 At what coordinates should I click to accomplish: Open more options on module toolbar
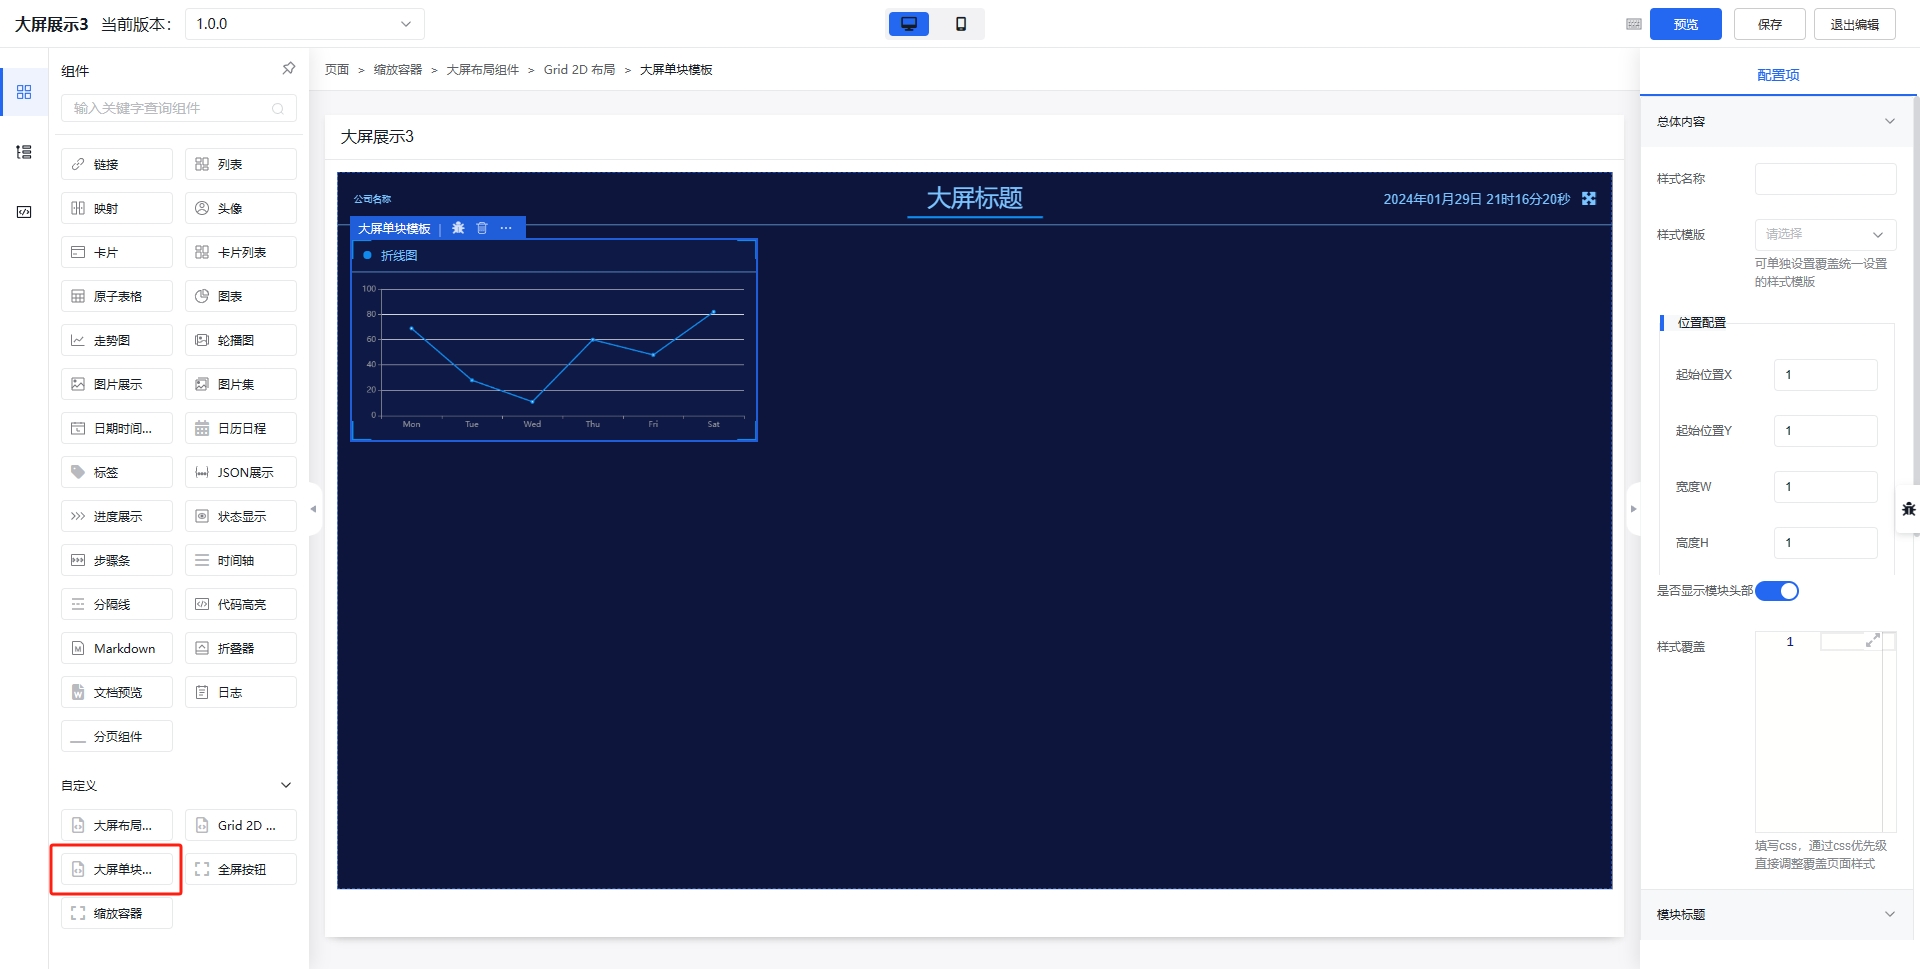click(506, 228)
